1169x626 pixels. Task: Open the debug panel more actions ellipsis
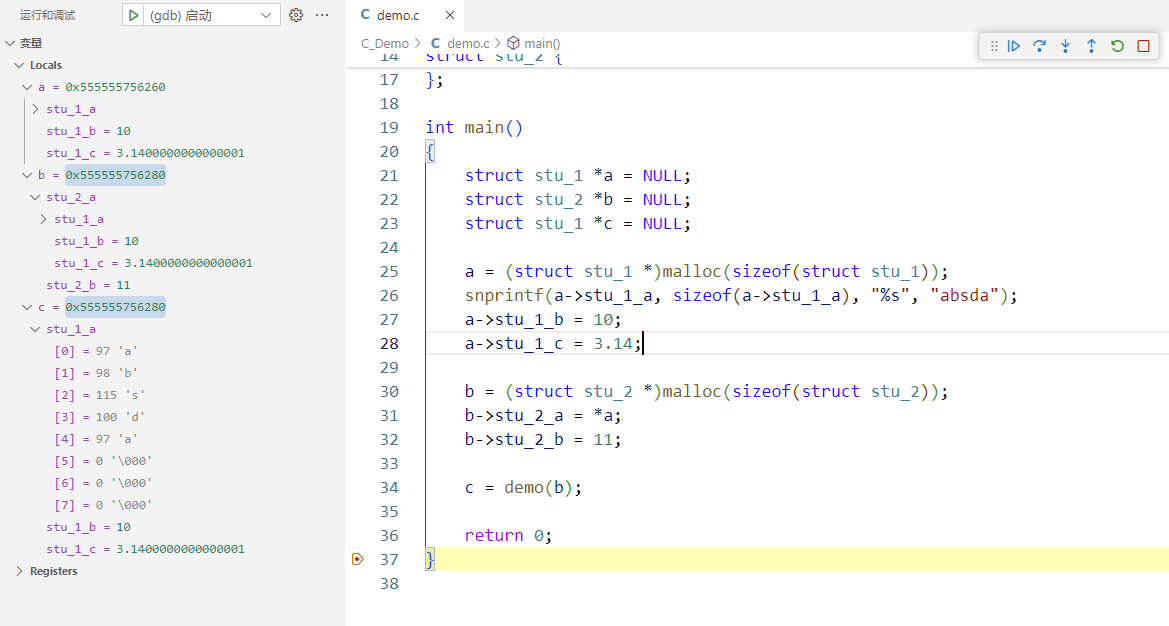(322, 15)
